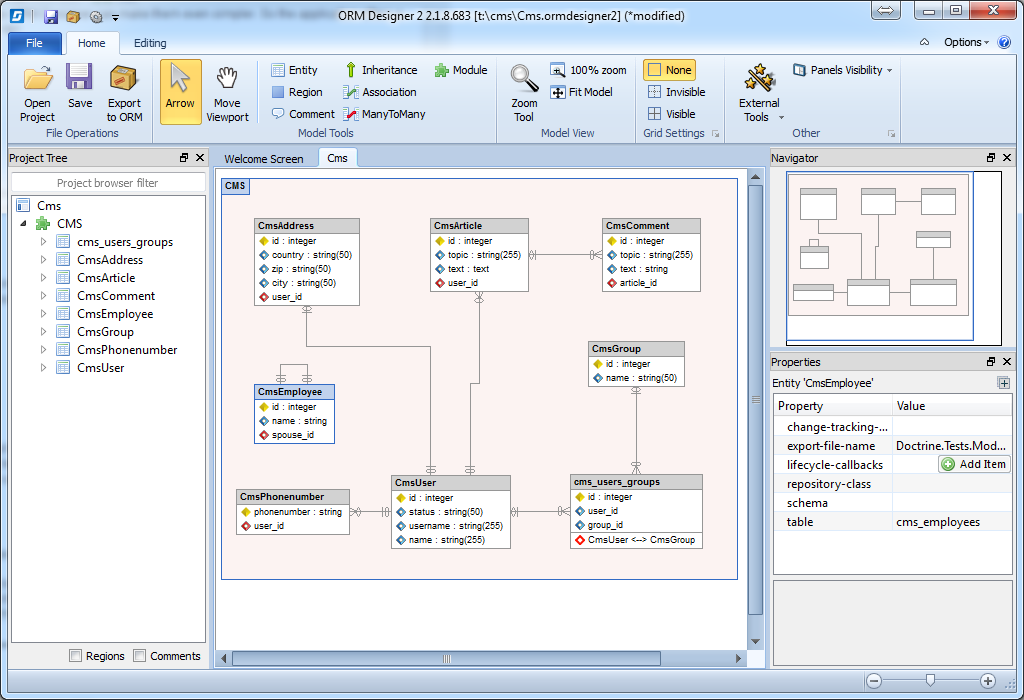The image size is (1024, 700).
Task: Open the Grid Settings dialog launcher
Action: tap(716, 133)
